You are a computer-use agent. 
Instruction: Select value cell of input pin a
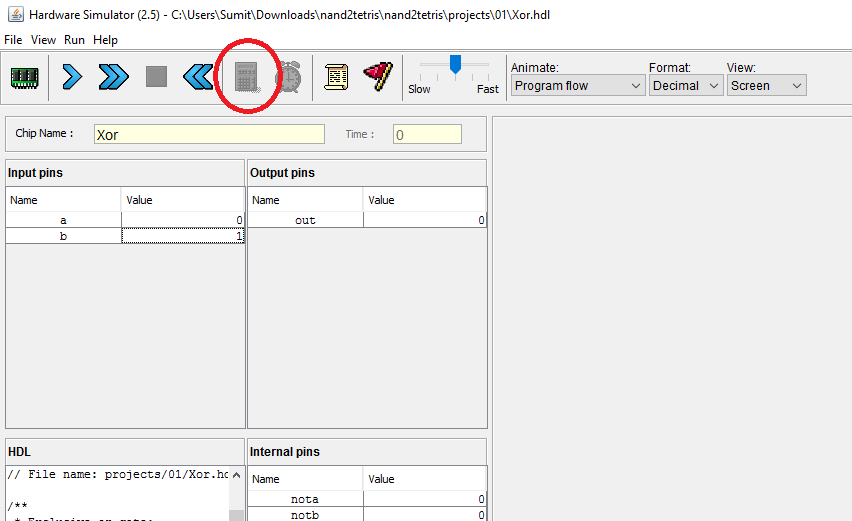[183, 220]
